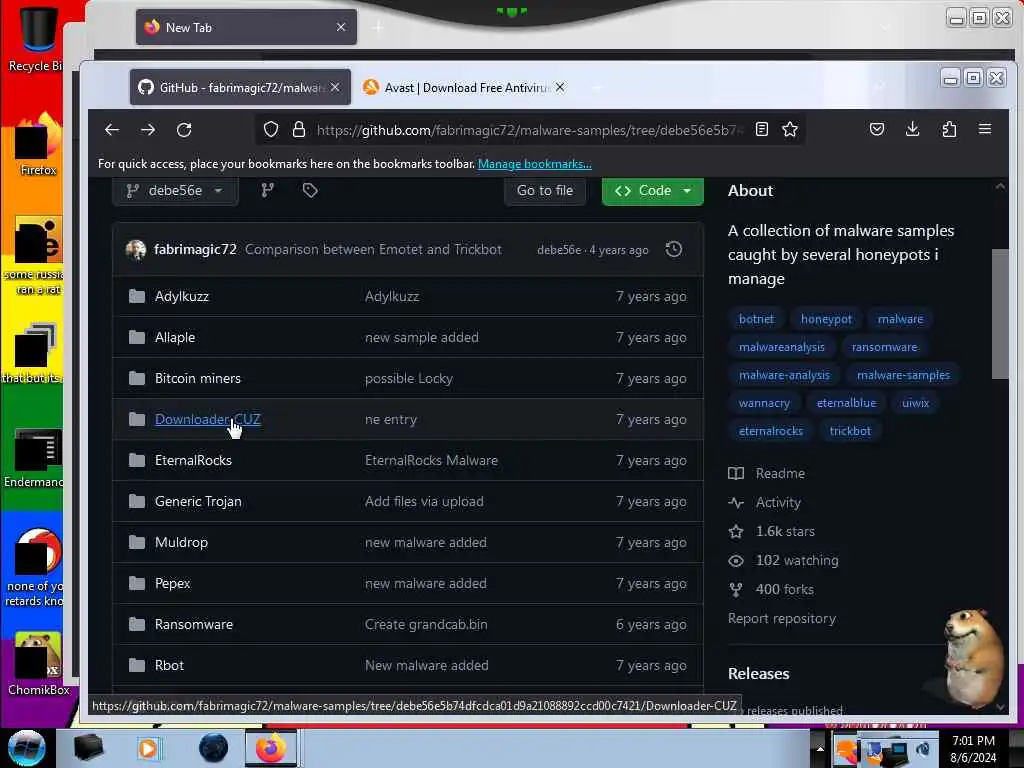Open the Readme link in About
The image size is (1024, 768).
point(767,473)
